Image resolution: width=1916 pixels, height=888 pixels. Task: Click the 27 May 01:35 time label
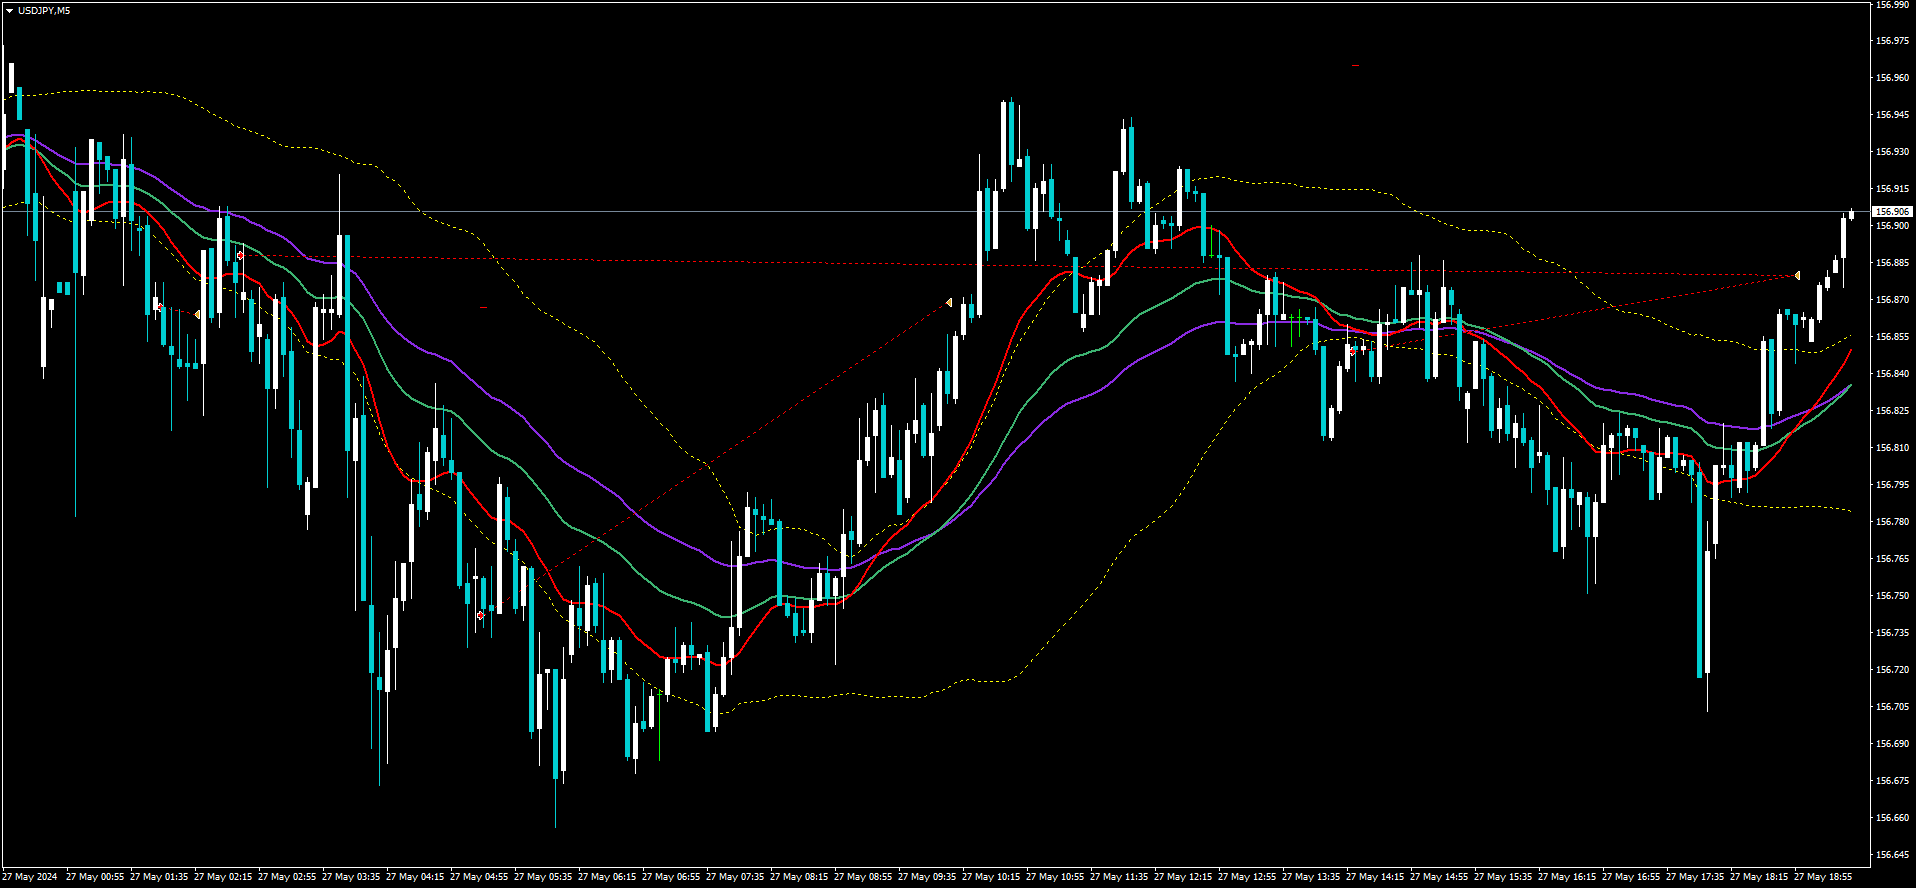pyautogui.click(x=159, y=877)
